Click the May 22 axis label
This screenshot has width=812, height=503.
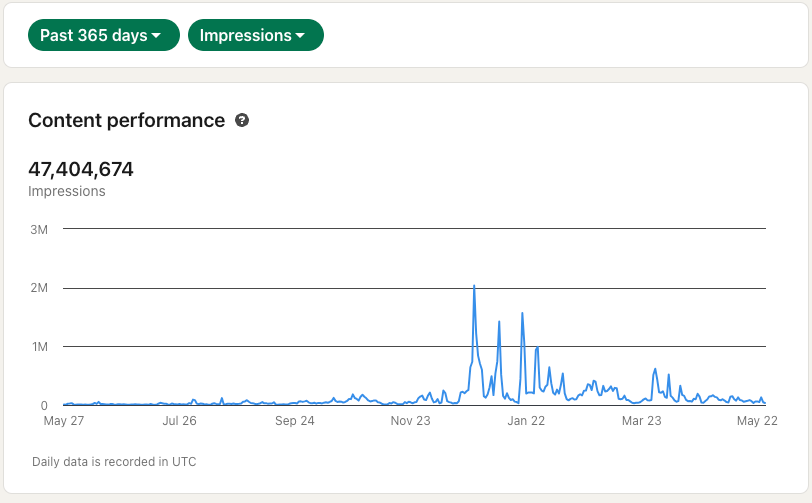click(757, 421)
